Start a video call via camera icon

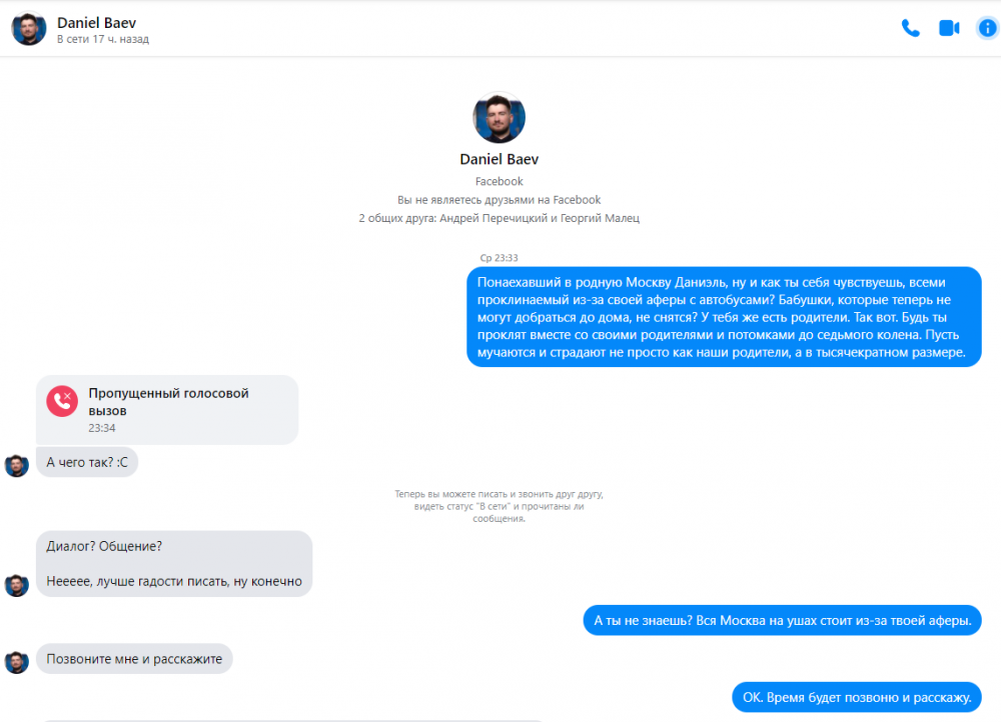949,28
